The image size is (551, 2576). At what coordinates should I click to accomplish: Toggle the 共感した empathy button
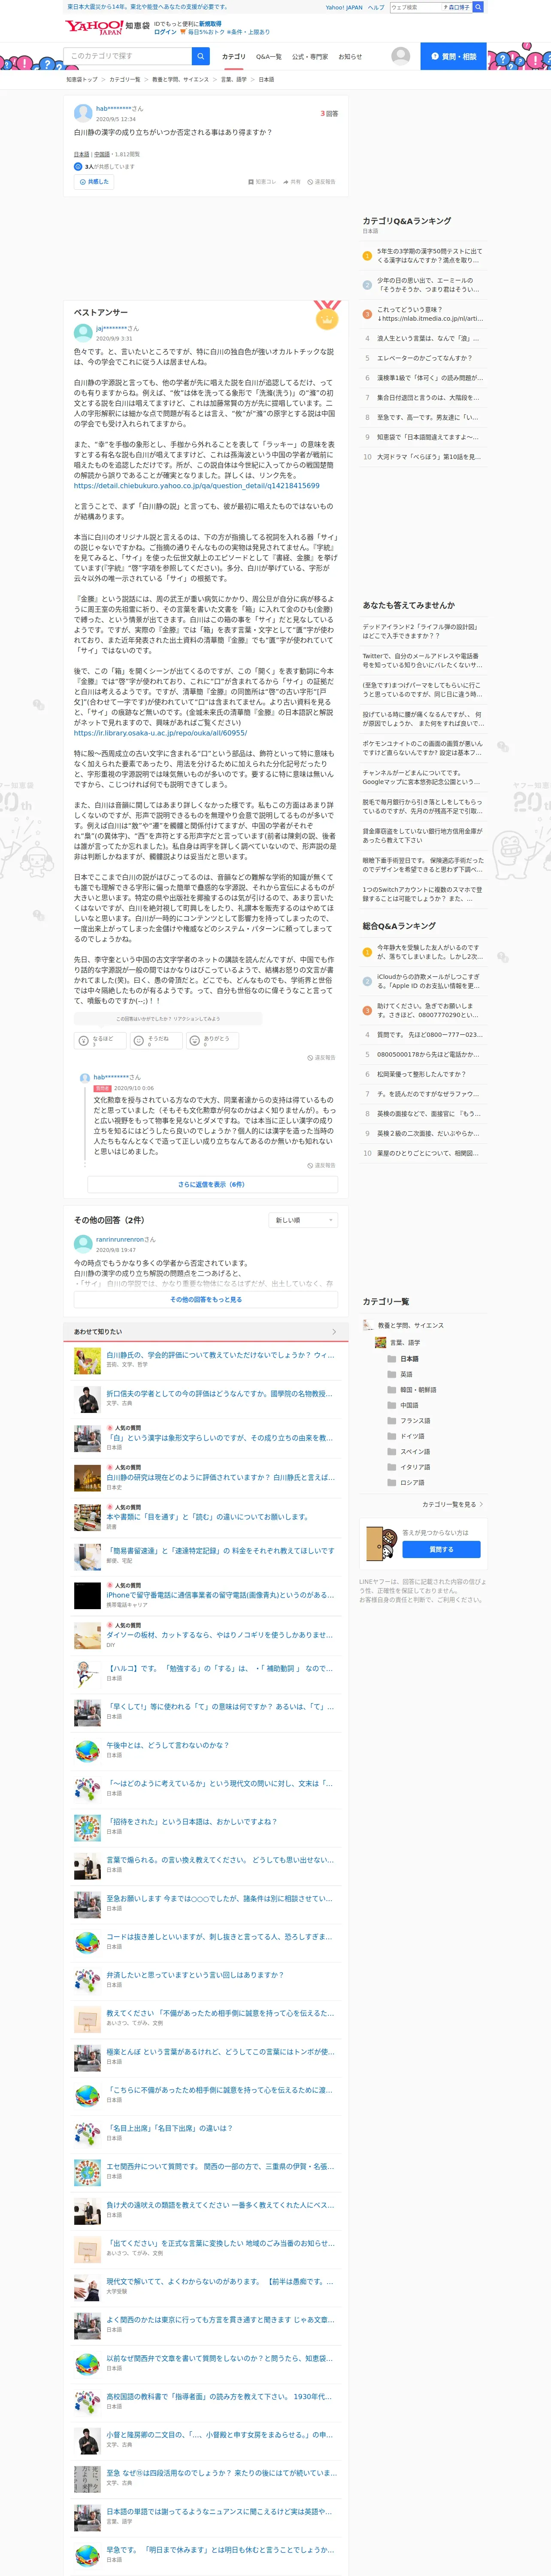(94, 182)
